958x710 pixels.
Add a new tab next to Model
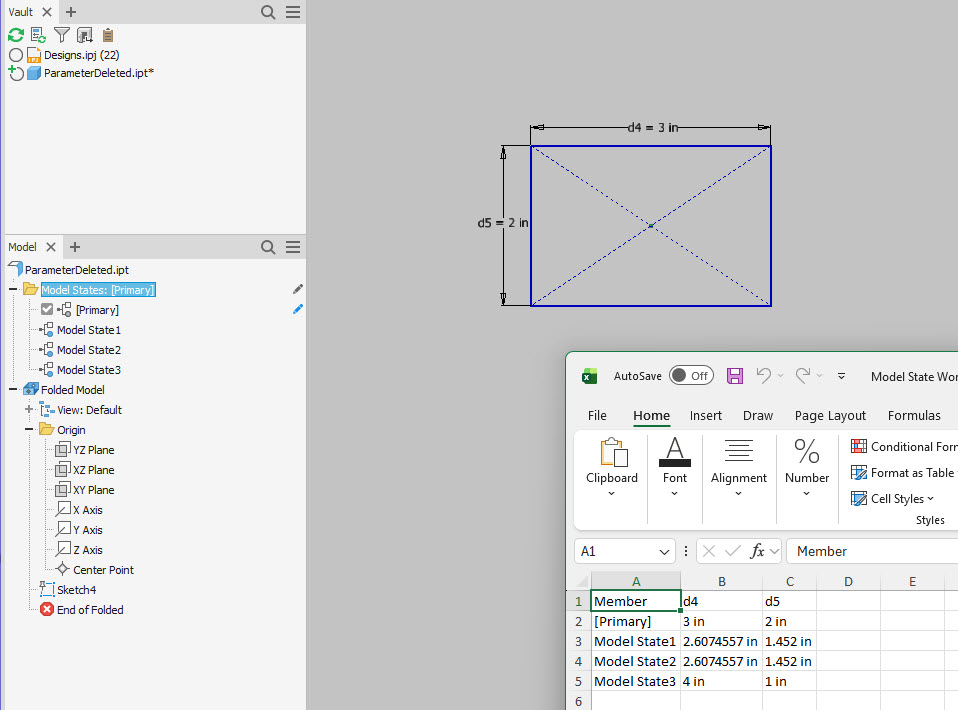pyautogui.click(x=75, y=247)
